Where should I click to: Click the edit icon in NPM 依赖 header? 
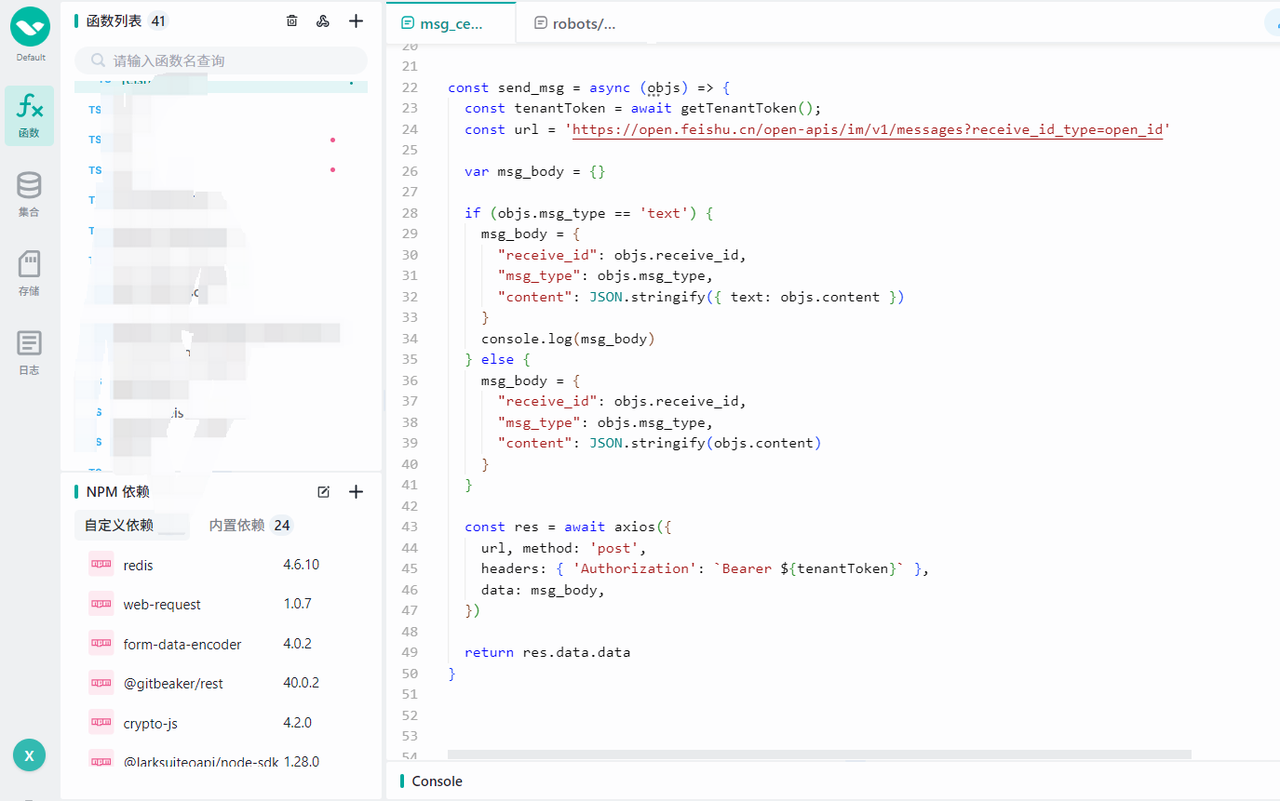(323, 492)
